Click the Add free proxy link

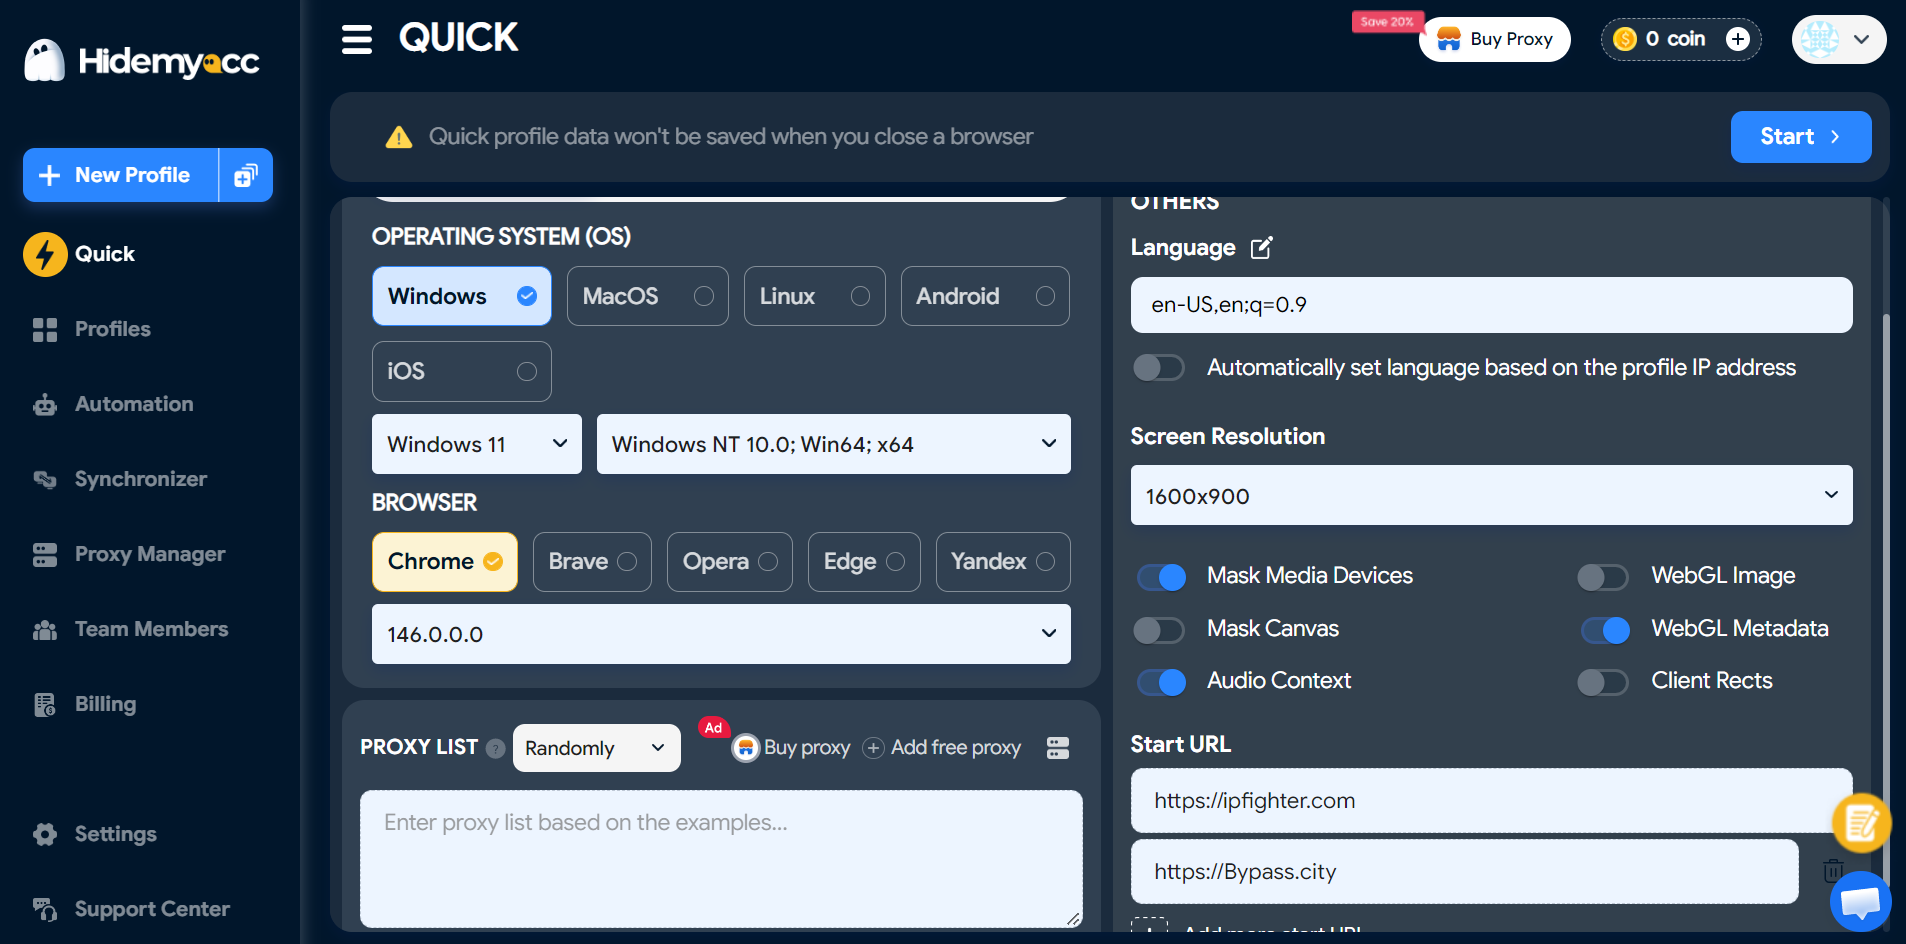click(x=955, y=747)
